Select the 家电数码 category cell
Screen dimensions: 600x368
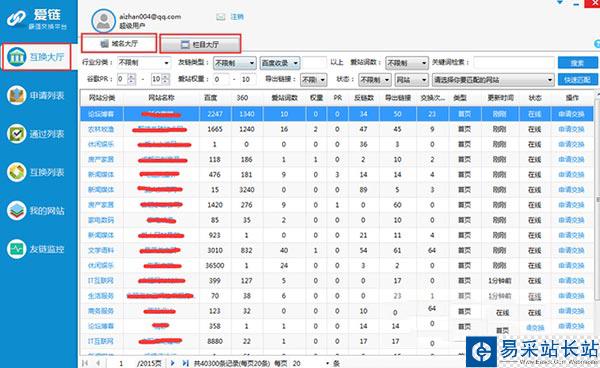101,220
